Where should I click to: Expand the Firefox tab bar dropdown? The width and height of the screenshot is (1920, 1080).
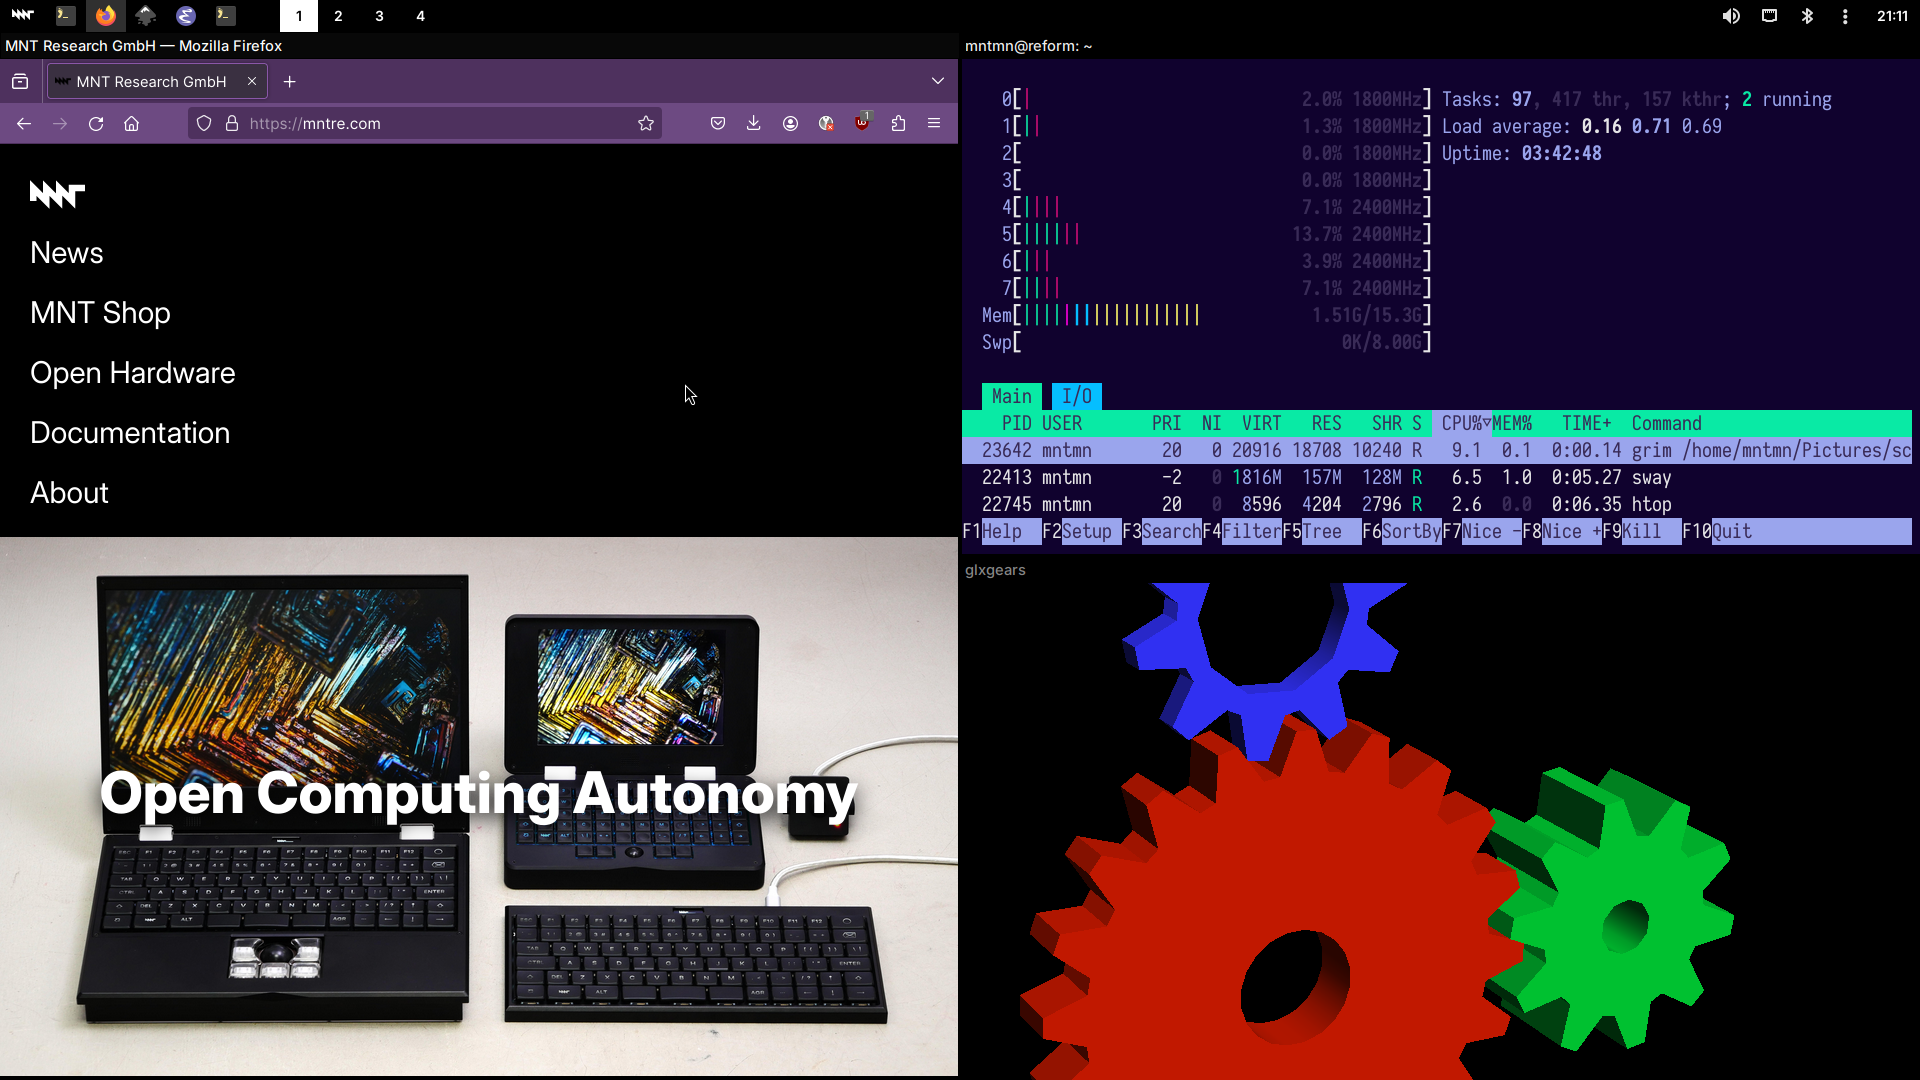938,80
